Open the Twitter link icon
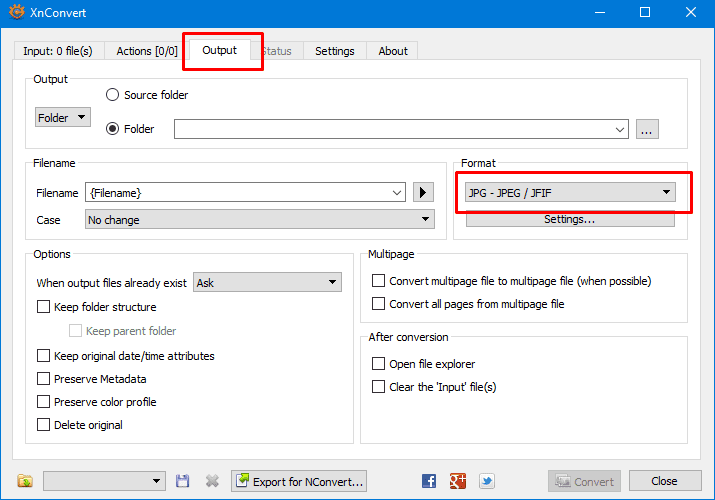 [487, 481]
